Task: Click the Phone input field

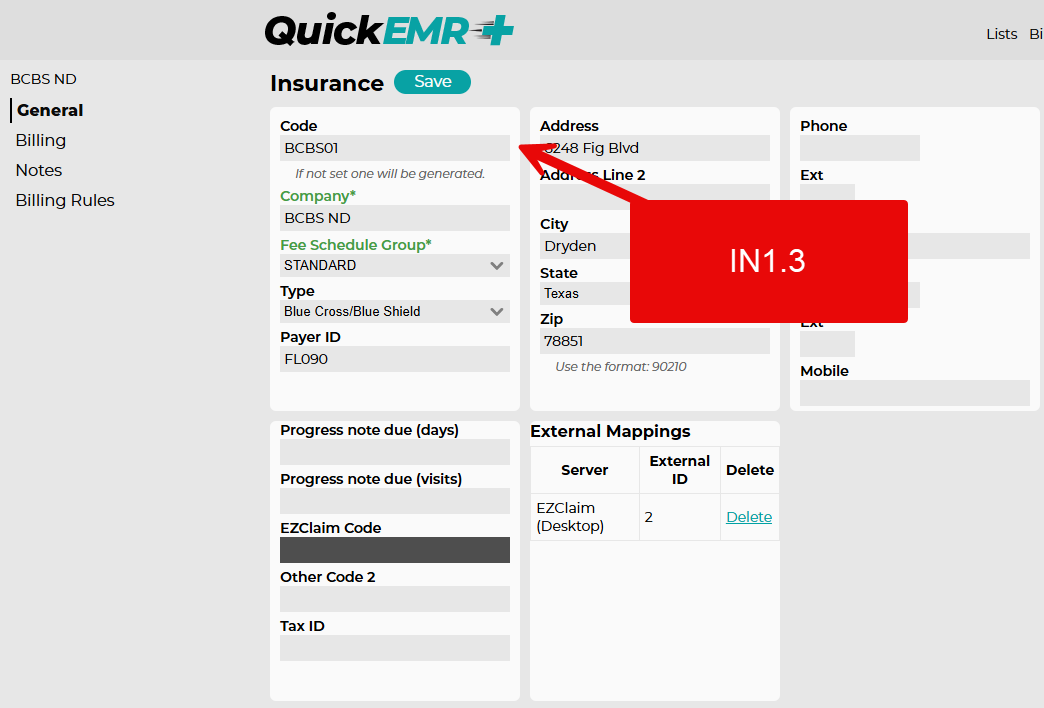Action: tap(860, 148)
